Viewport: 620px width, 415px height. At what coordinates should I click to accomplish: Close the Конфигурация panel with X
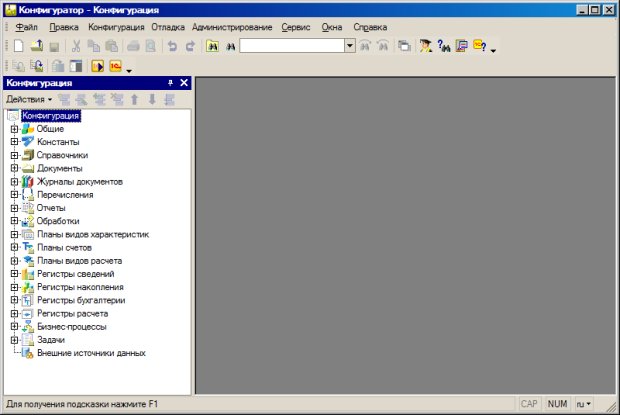click(x=184, y=83)
